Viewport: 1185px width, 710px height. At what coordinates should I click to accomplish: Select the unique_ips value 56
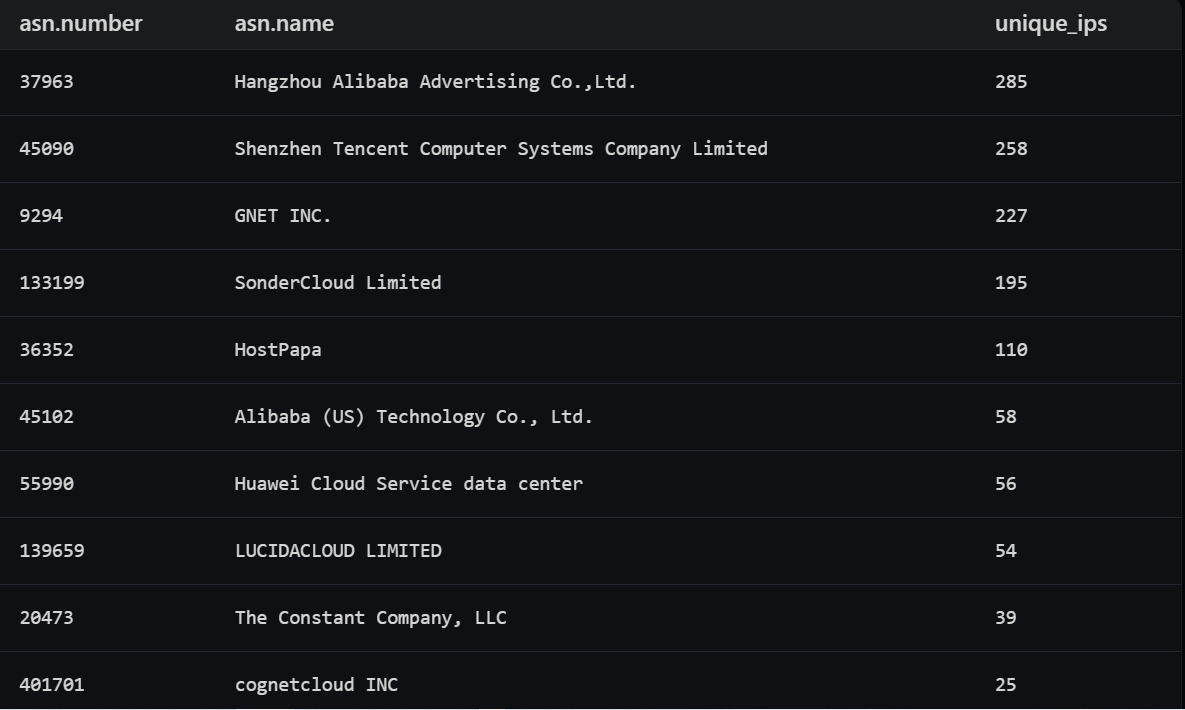pyautogui.click(x=1006, y=484)
